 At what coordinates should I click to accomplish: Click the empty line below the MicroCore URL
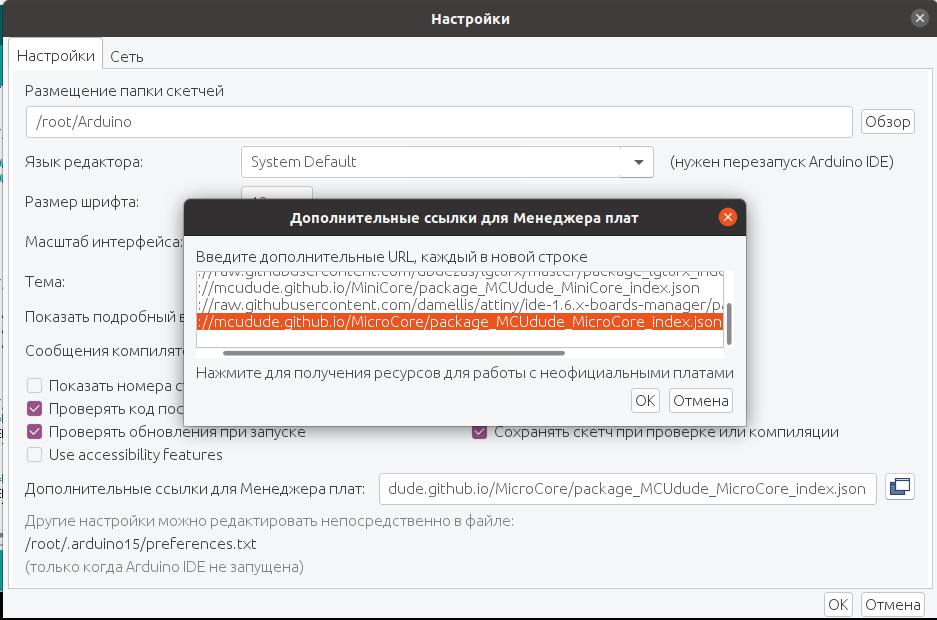(x=460, y=338)
